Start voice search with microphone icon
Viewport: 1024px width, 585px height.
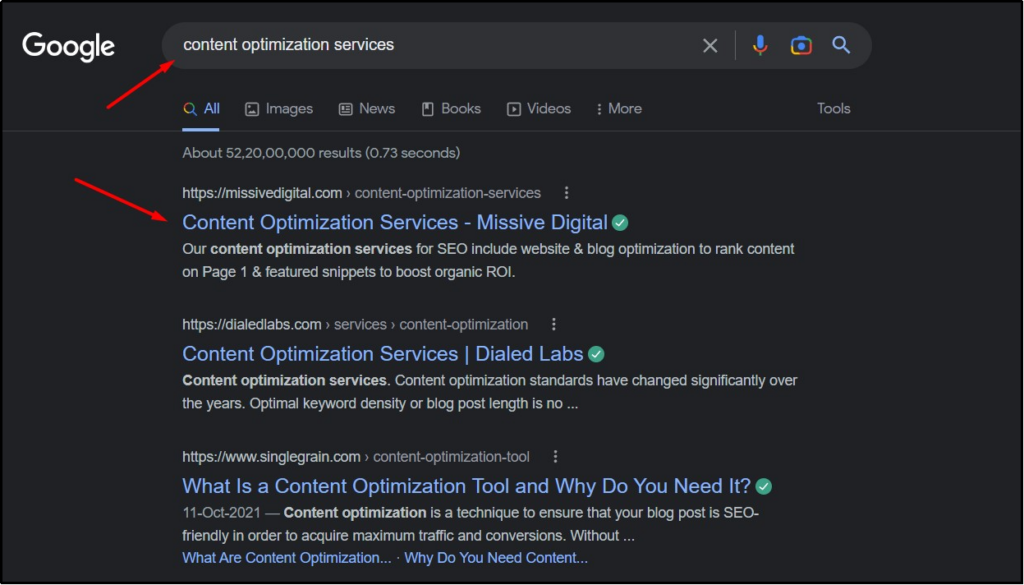click(x=760, y=45)
